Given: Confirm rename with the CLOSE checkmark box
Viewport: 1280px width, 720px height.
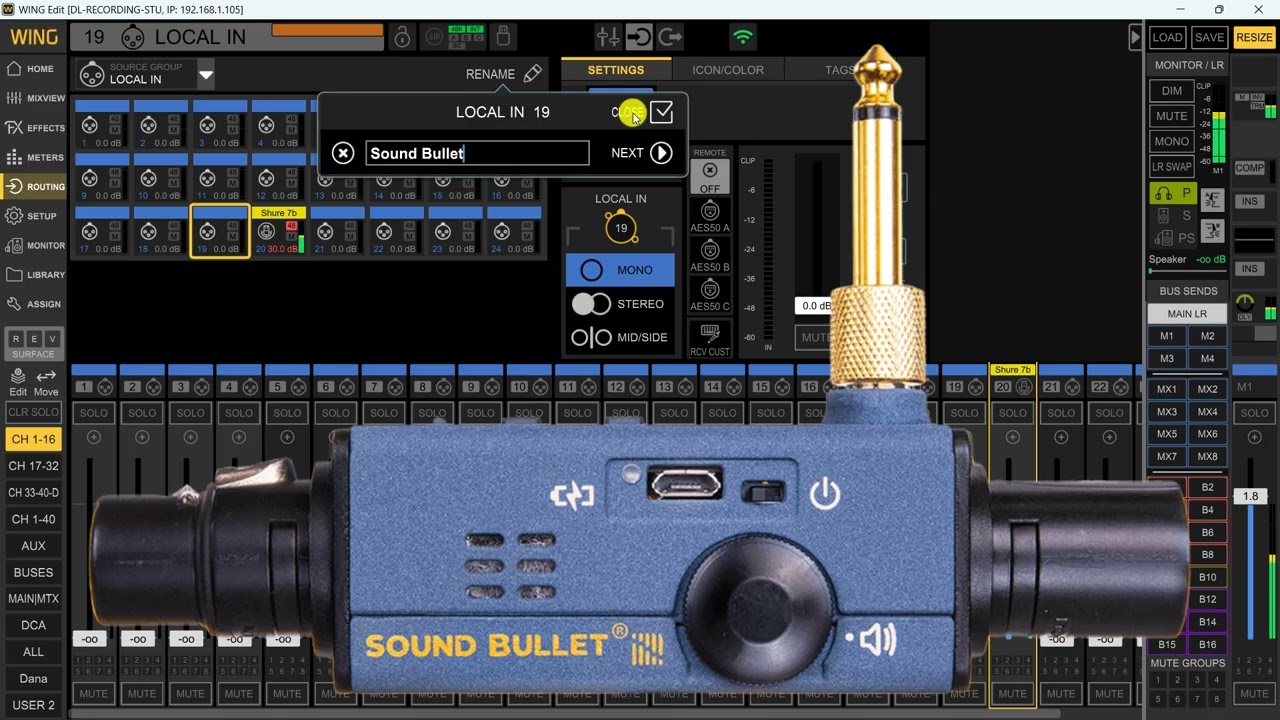Looking at the screenshot, I should pos(661,112).
